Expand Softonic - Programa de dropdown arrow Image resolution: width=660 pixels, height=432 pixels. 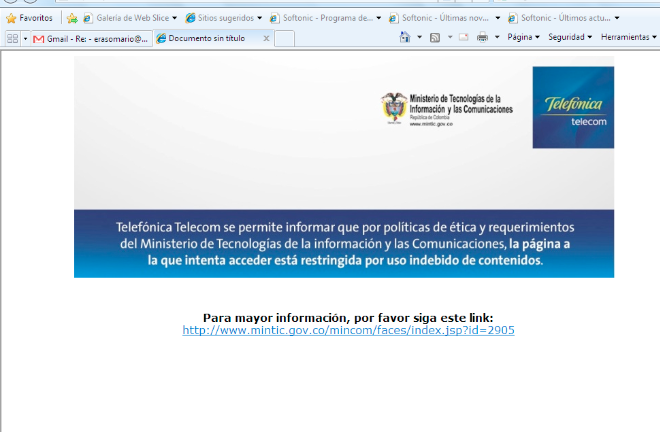point(378,18)
